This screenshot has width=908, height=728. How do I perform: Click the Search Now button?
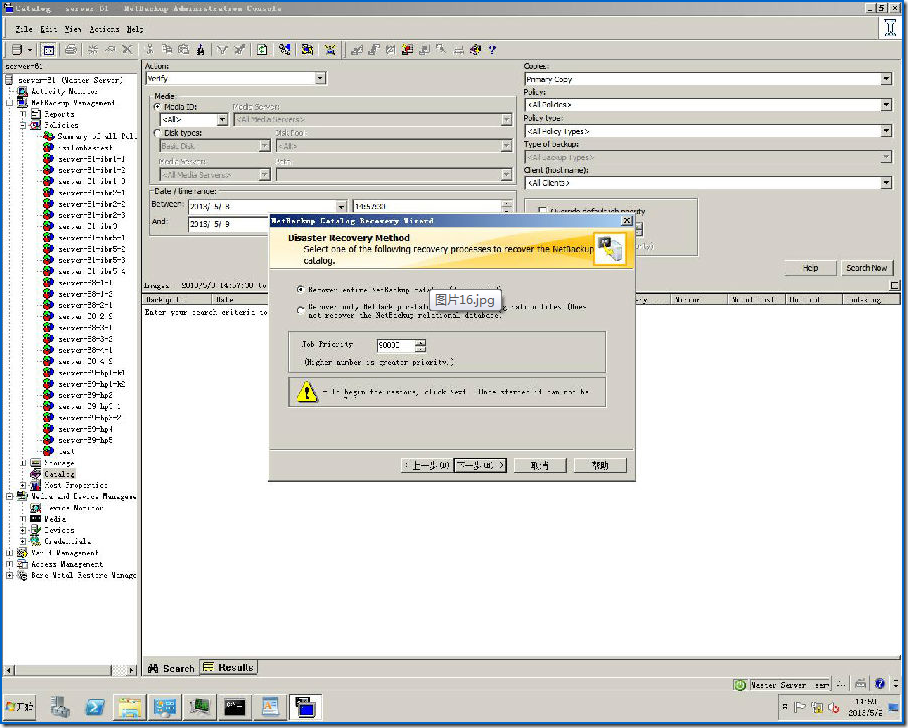click(866, 268)
